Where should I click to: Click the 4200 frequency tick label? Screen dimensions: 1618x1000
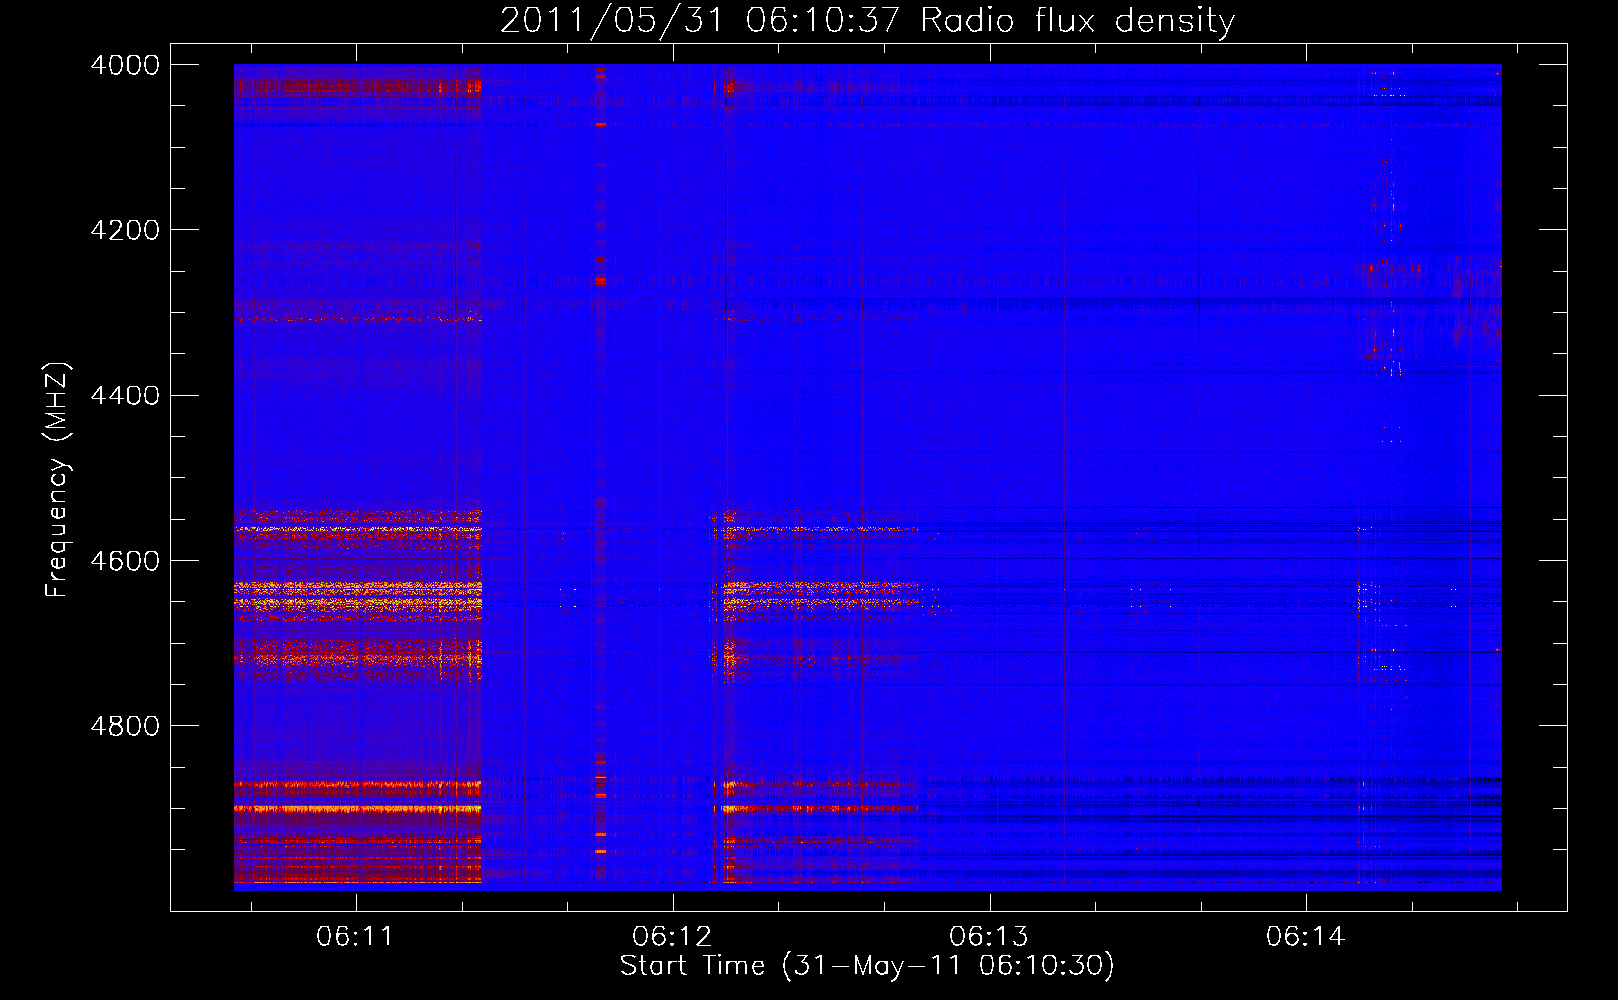[125, 230]
